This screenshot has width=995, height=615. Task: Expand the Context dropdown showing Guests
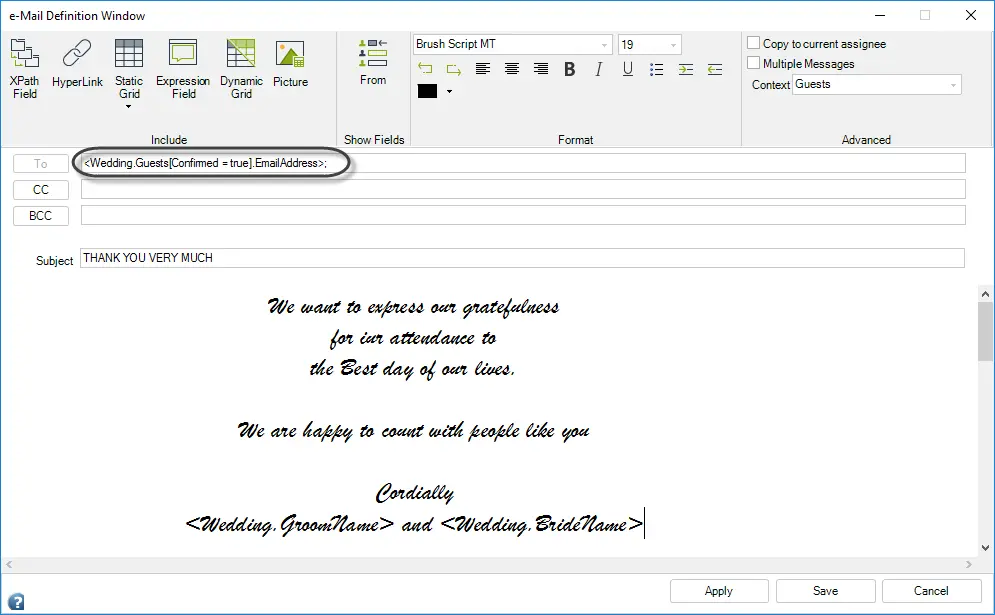(x=952, y=85)
